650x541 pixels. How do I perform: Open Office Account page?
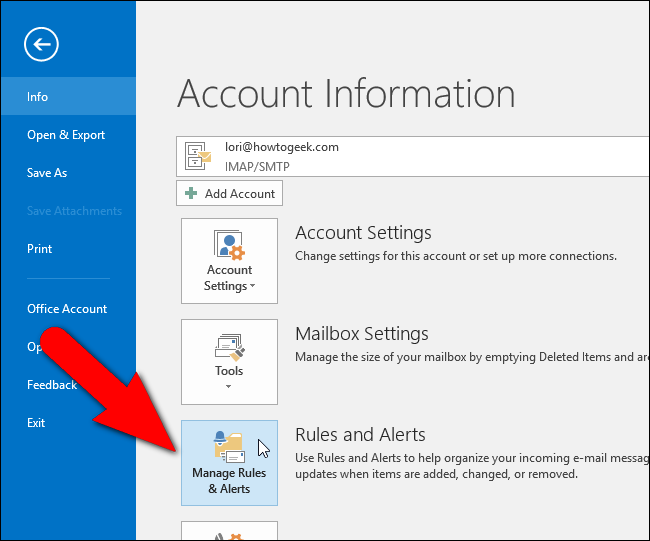[x=68, y=309]
